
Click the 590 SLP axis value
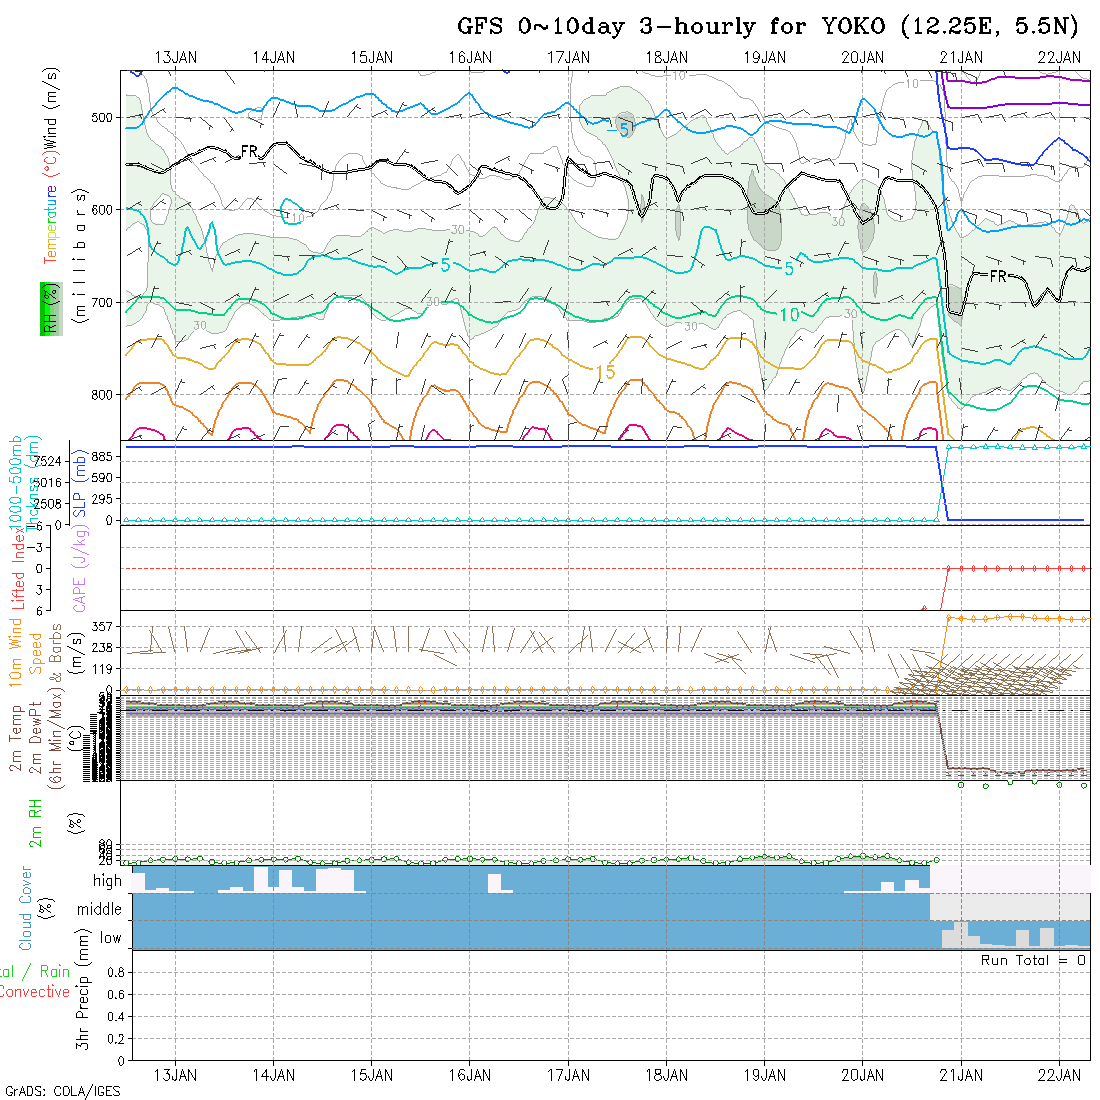point(102,478)
